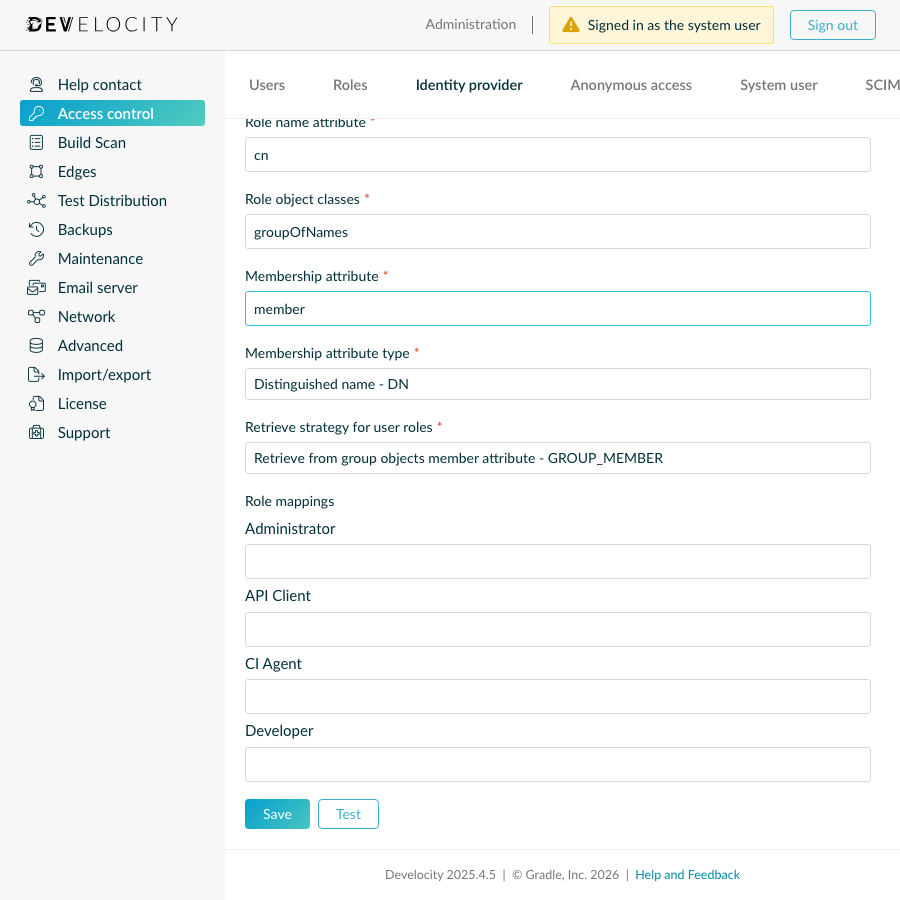Click the Administrator role mapping field
The height and width of the screenshot is (900, 900).
click(x=557, y=561)
